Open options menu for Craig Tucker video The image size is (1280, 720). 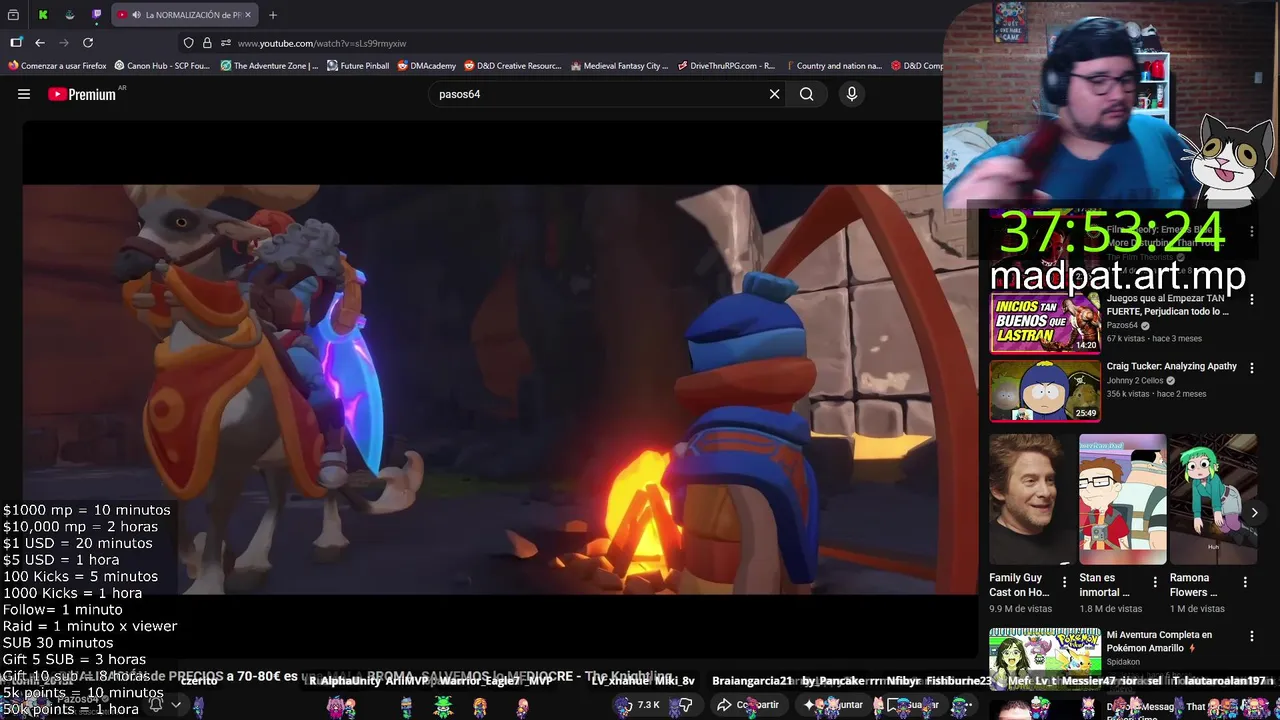pos(1252,368)
